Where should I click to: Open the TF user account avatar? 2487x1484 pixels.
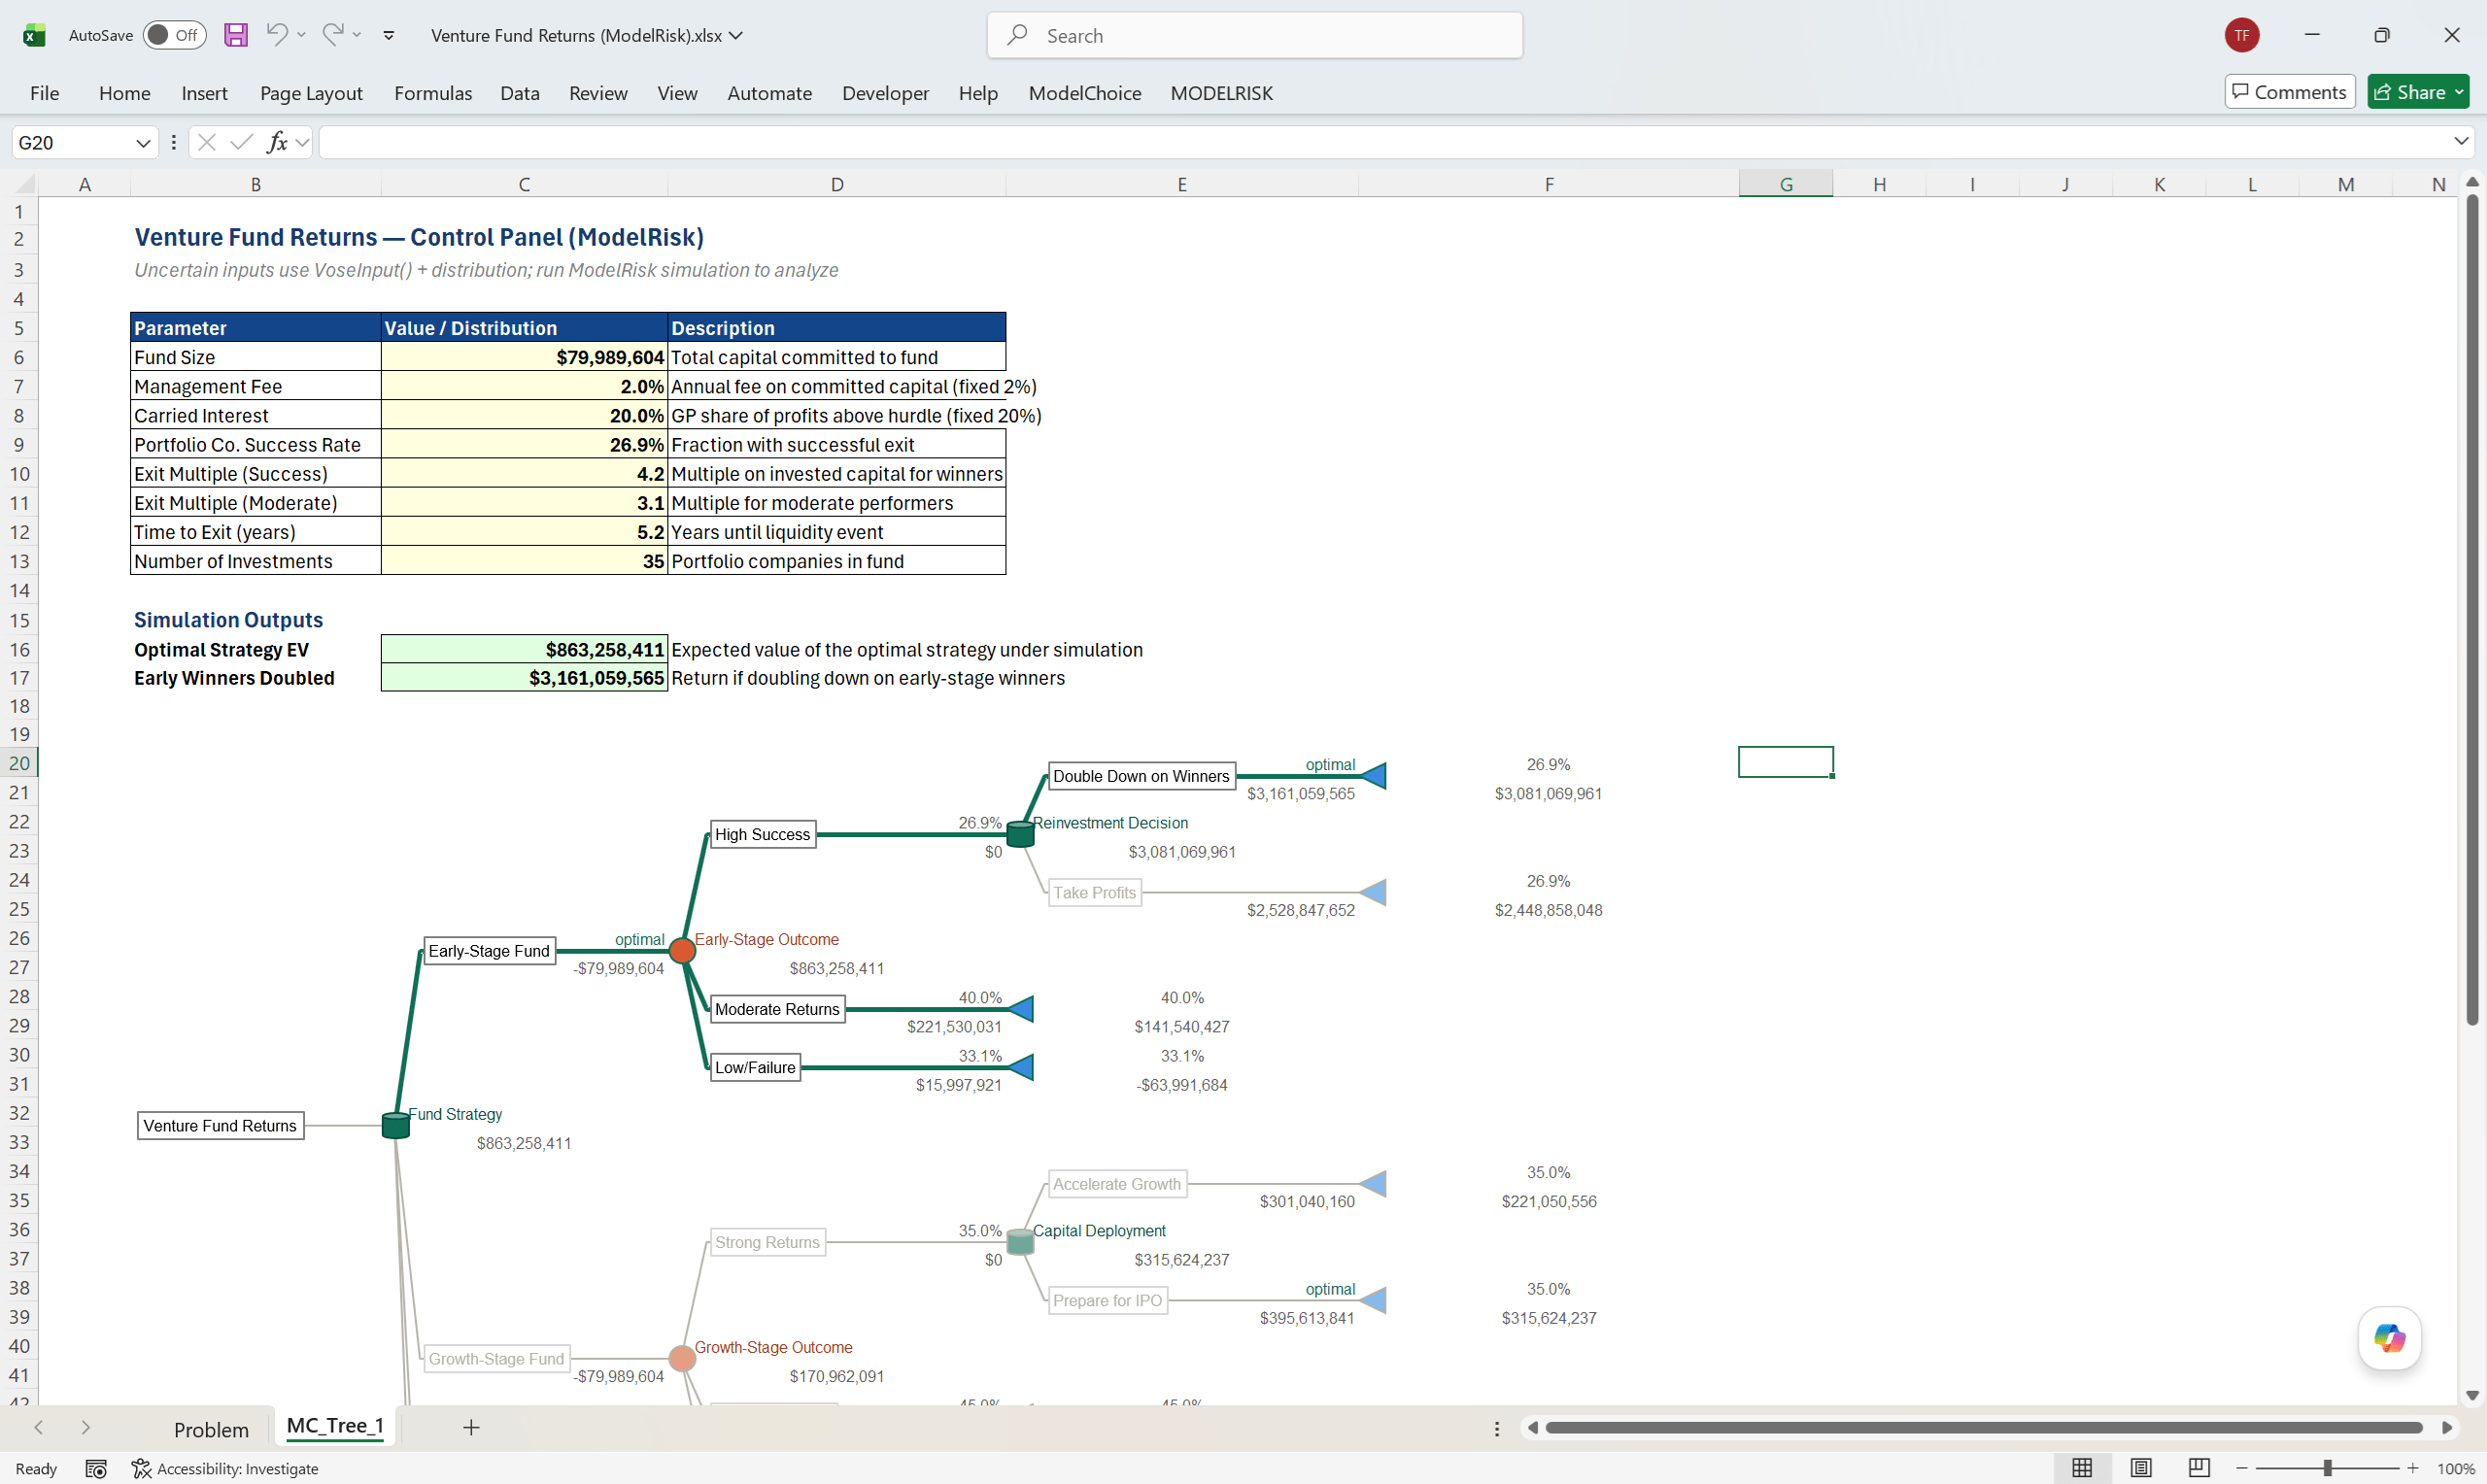[x=2242, y=35]
